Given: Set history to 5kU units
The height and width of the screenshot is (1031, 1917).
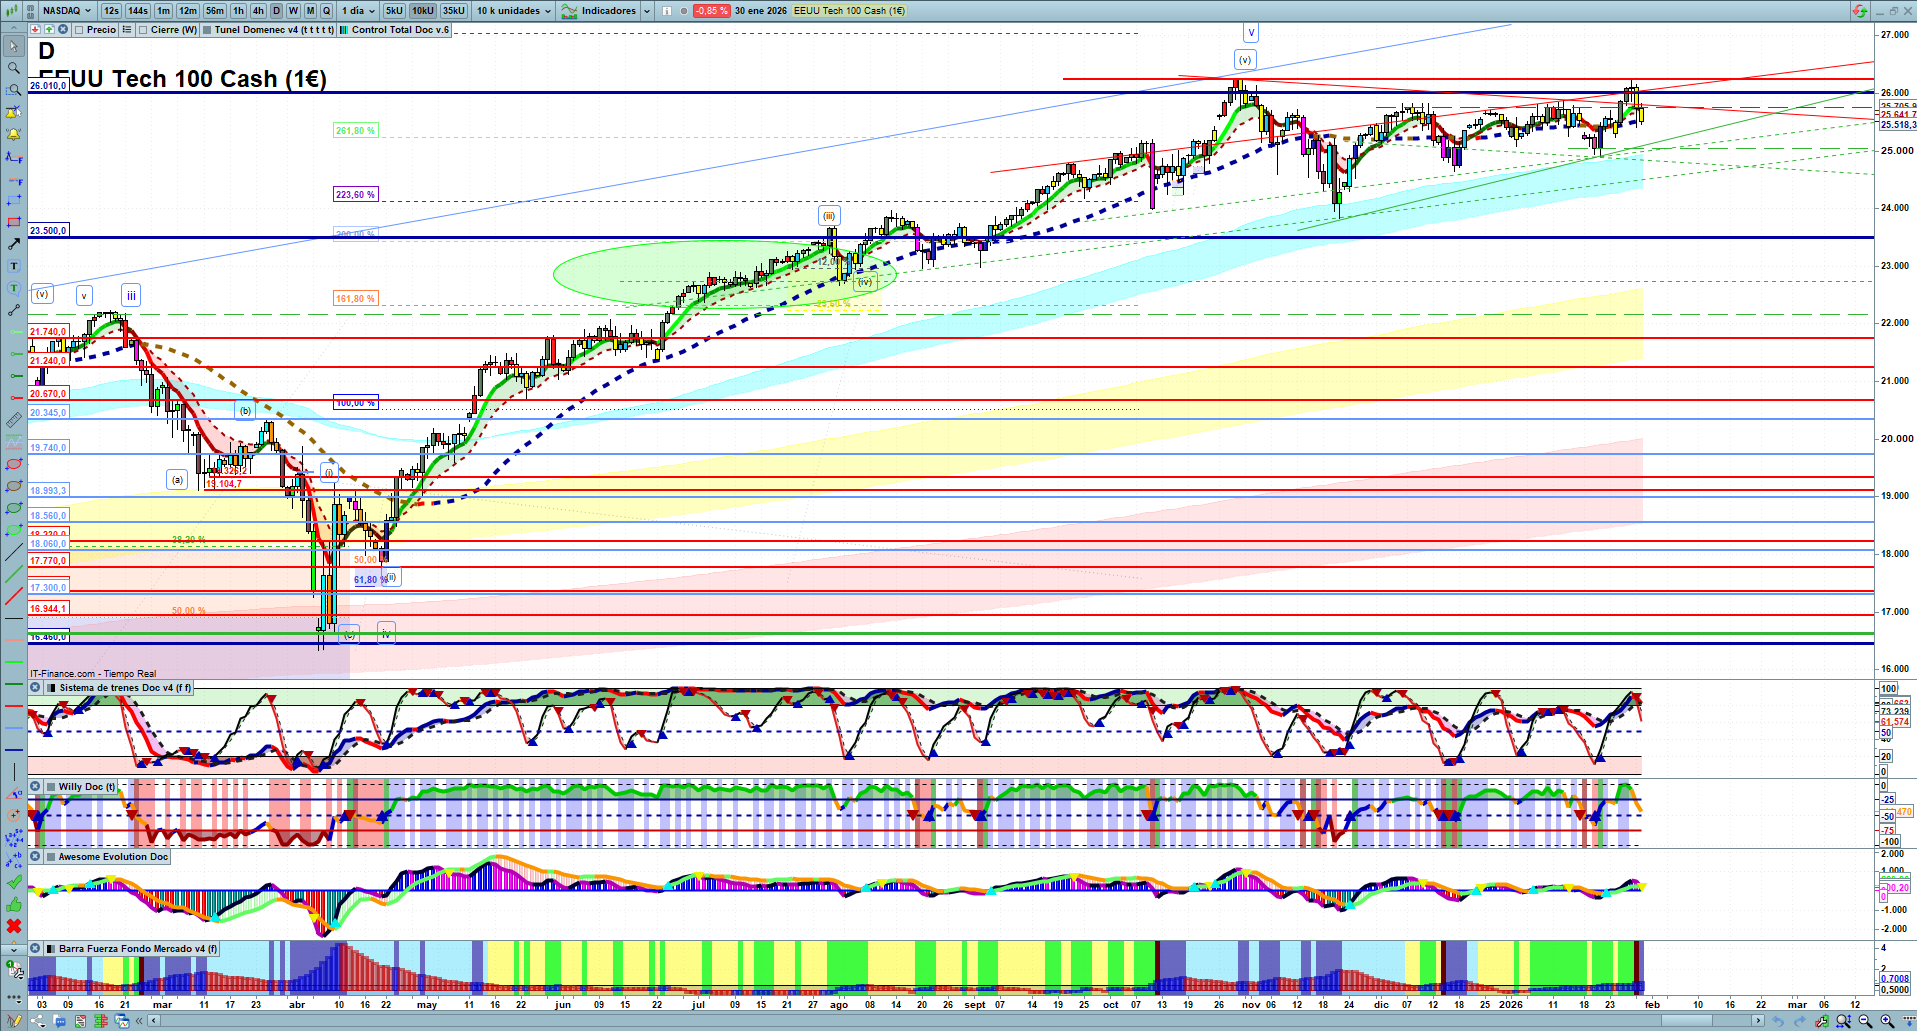Looking at the screenshot, I should coord(394,11).
